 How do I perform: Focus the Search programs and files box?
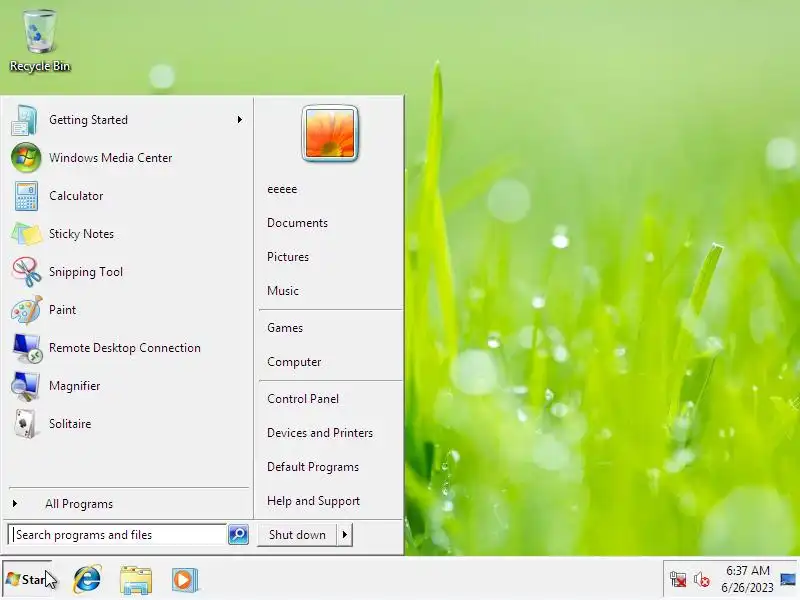click(x=118, y=534)
